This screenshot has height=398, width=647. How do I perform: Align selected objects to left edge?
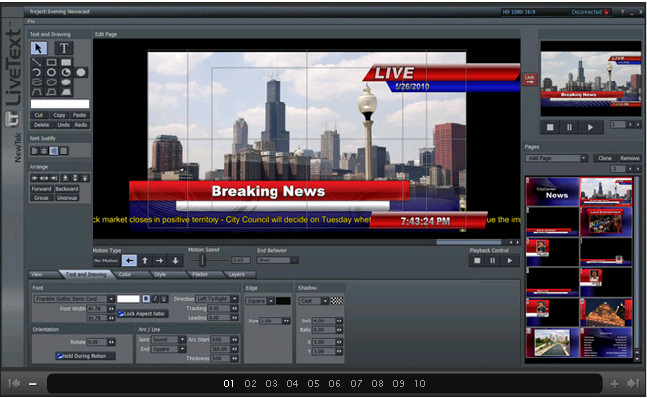click(x=35, y=178)
